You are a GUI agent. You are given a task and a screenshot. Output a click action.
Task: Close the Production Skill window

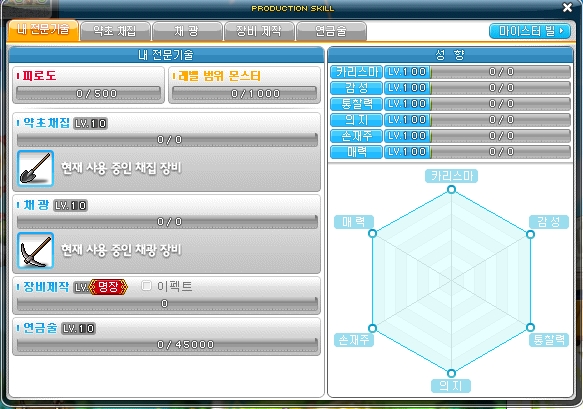pos(567,7)
